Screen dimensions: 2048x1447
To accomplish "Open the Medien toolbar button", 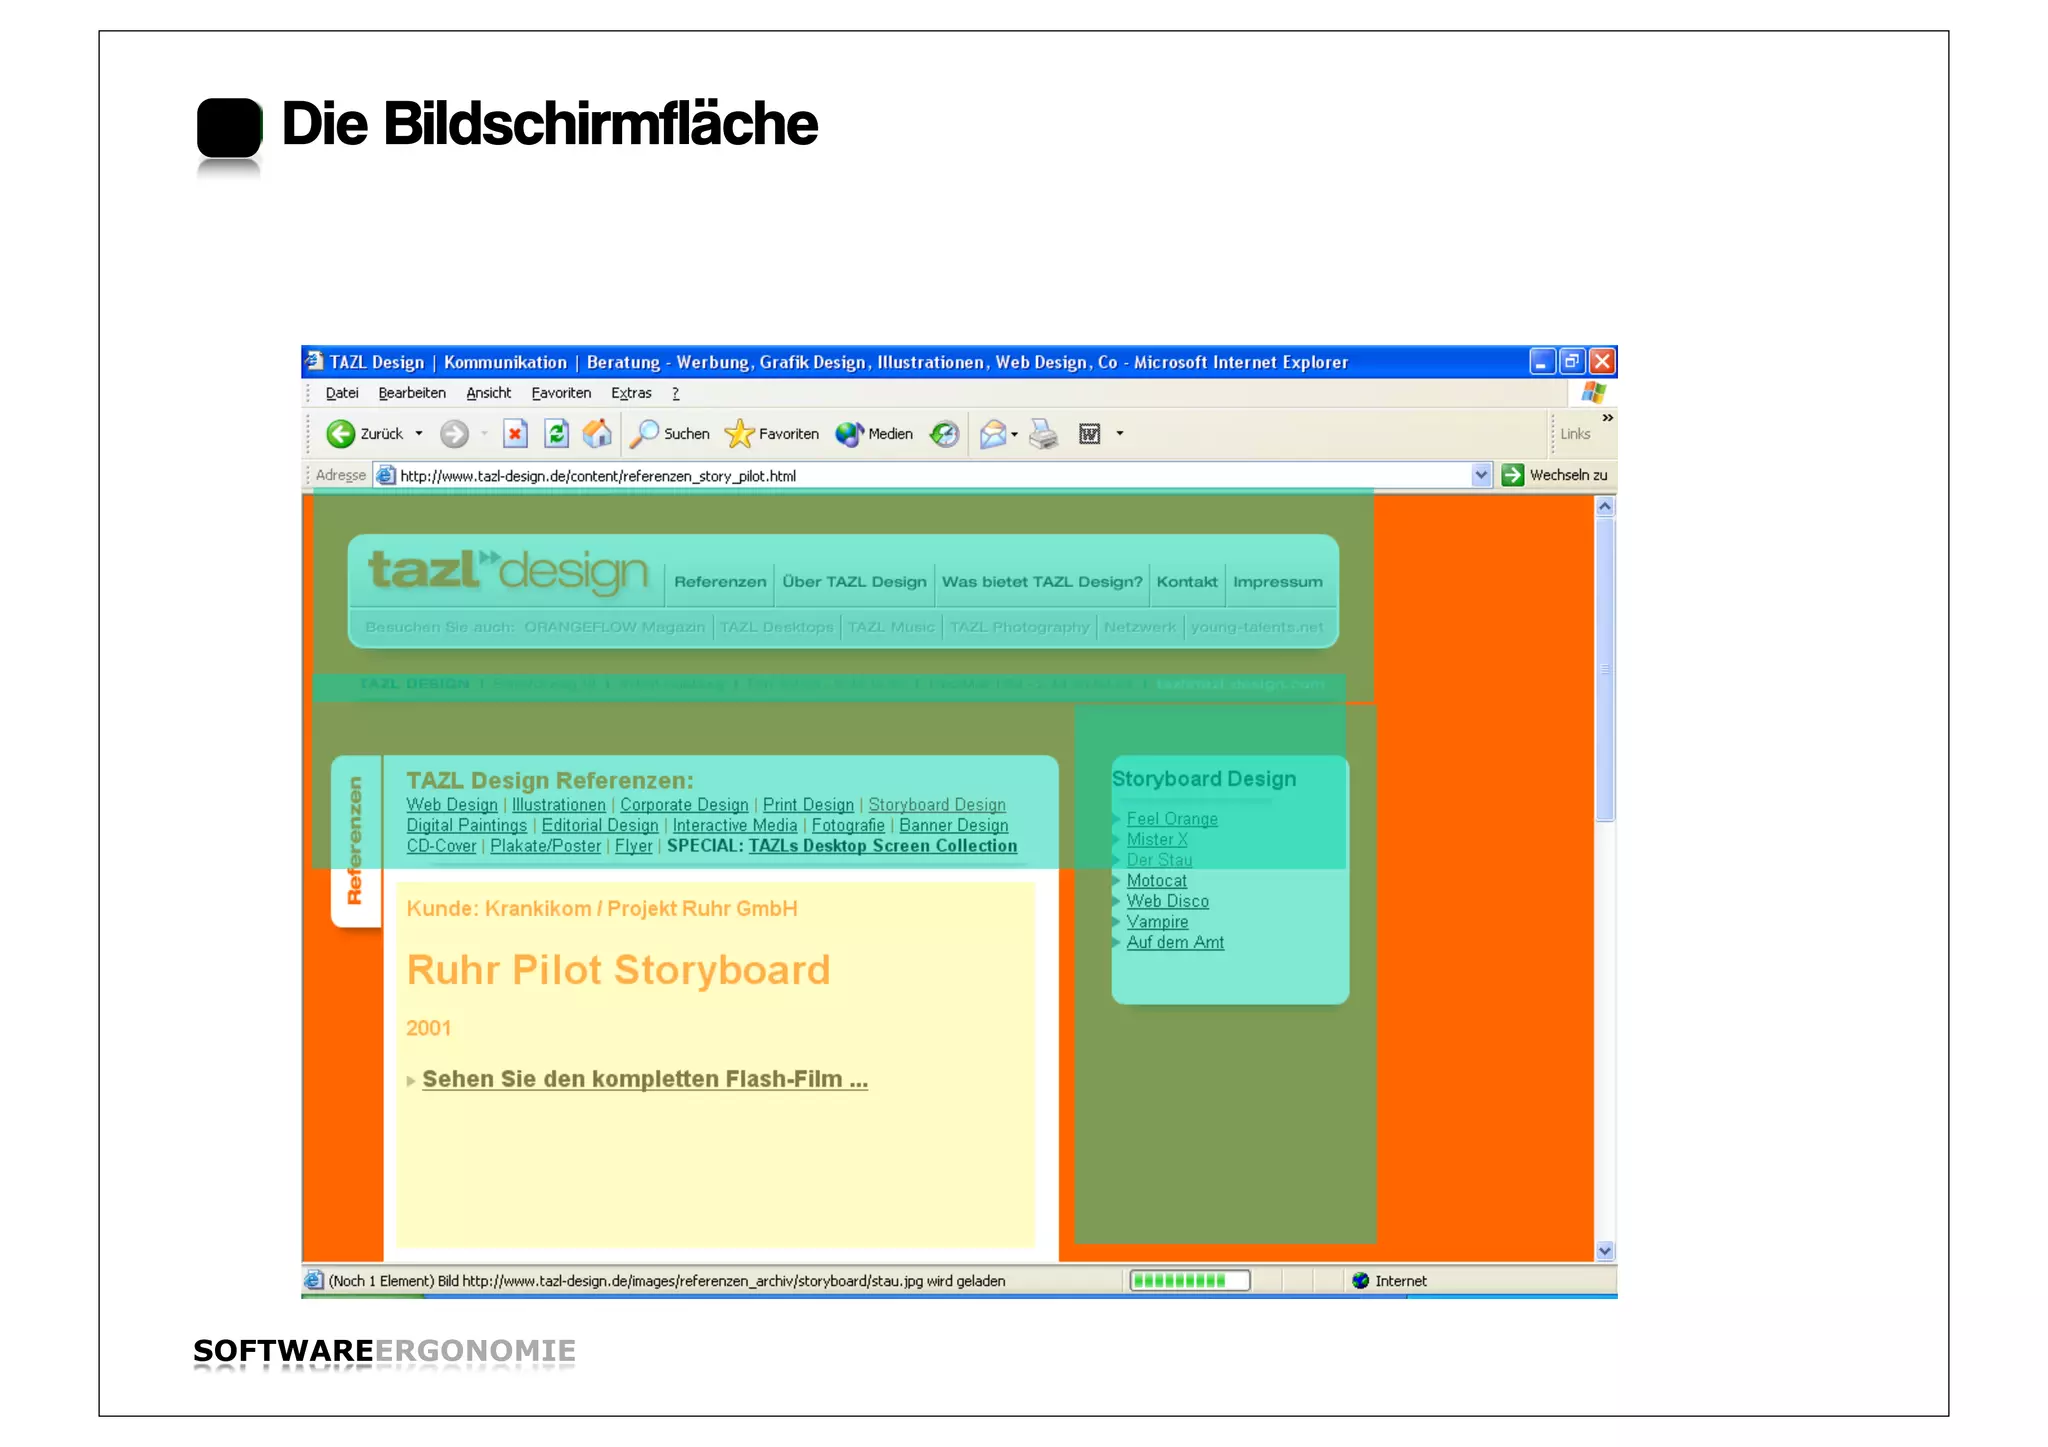I will tap(875, 434).
